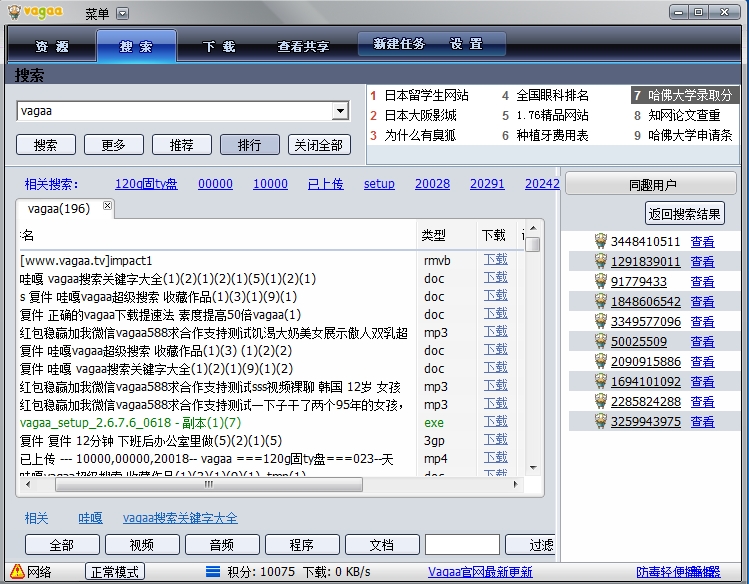
Task: Click the 更多 button
Action: coord(114,145)
